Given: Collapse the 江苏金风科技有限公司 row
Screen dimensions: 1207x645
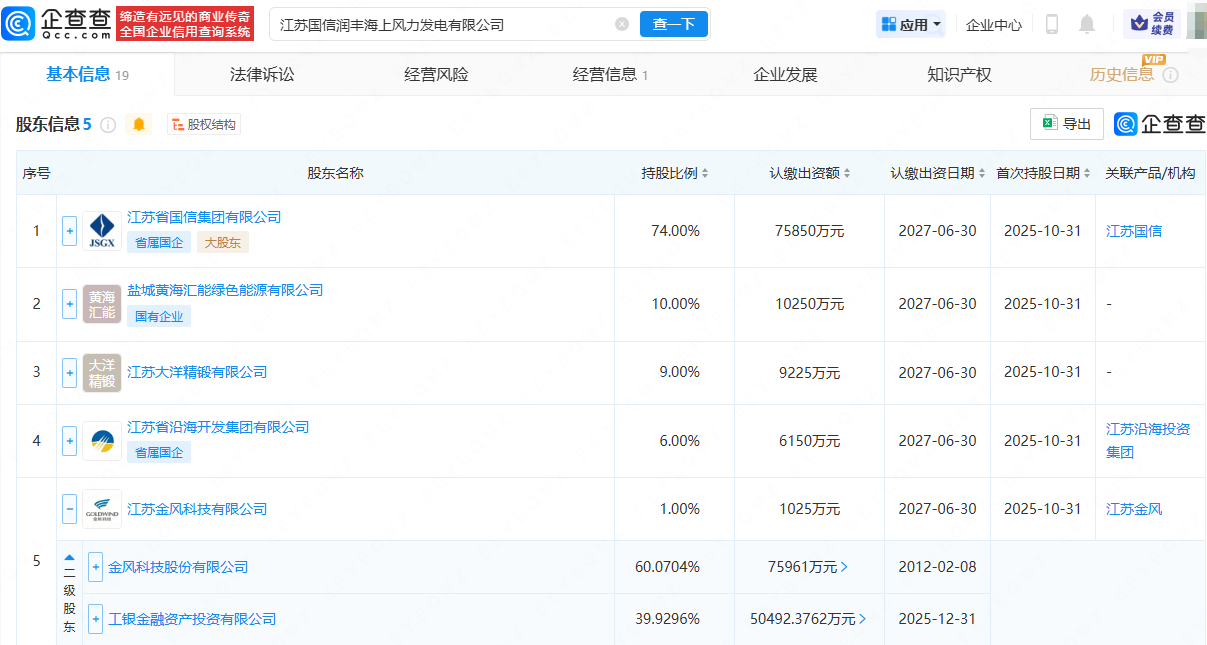Looking at the screenshot, I should 69,509.
